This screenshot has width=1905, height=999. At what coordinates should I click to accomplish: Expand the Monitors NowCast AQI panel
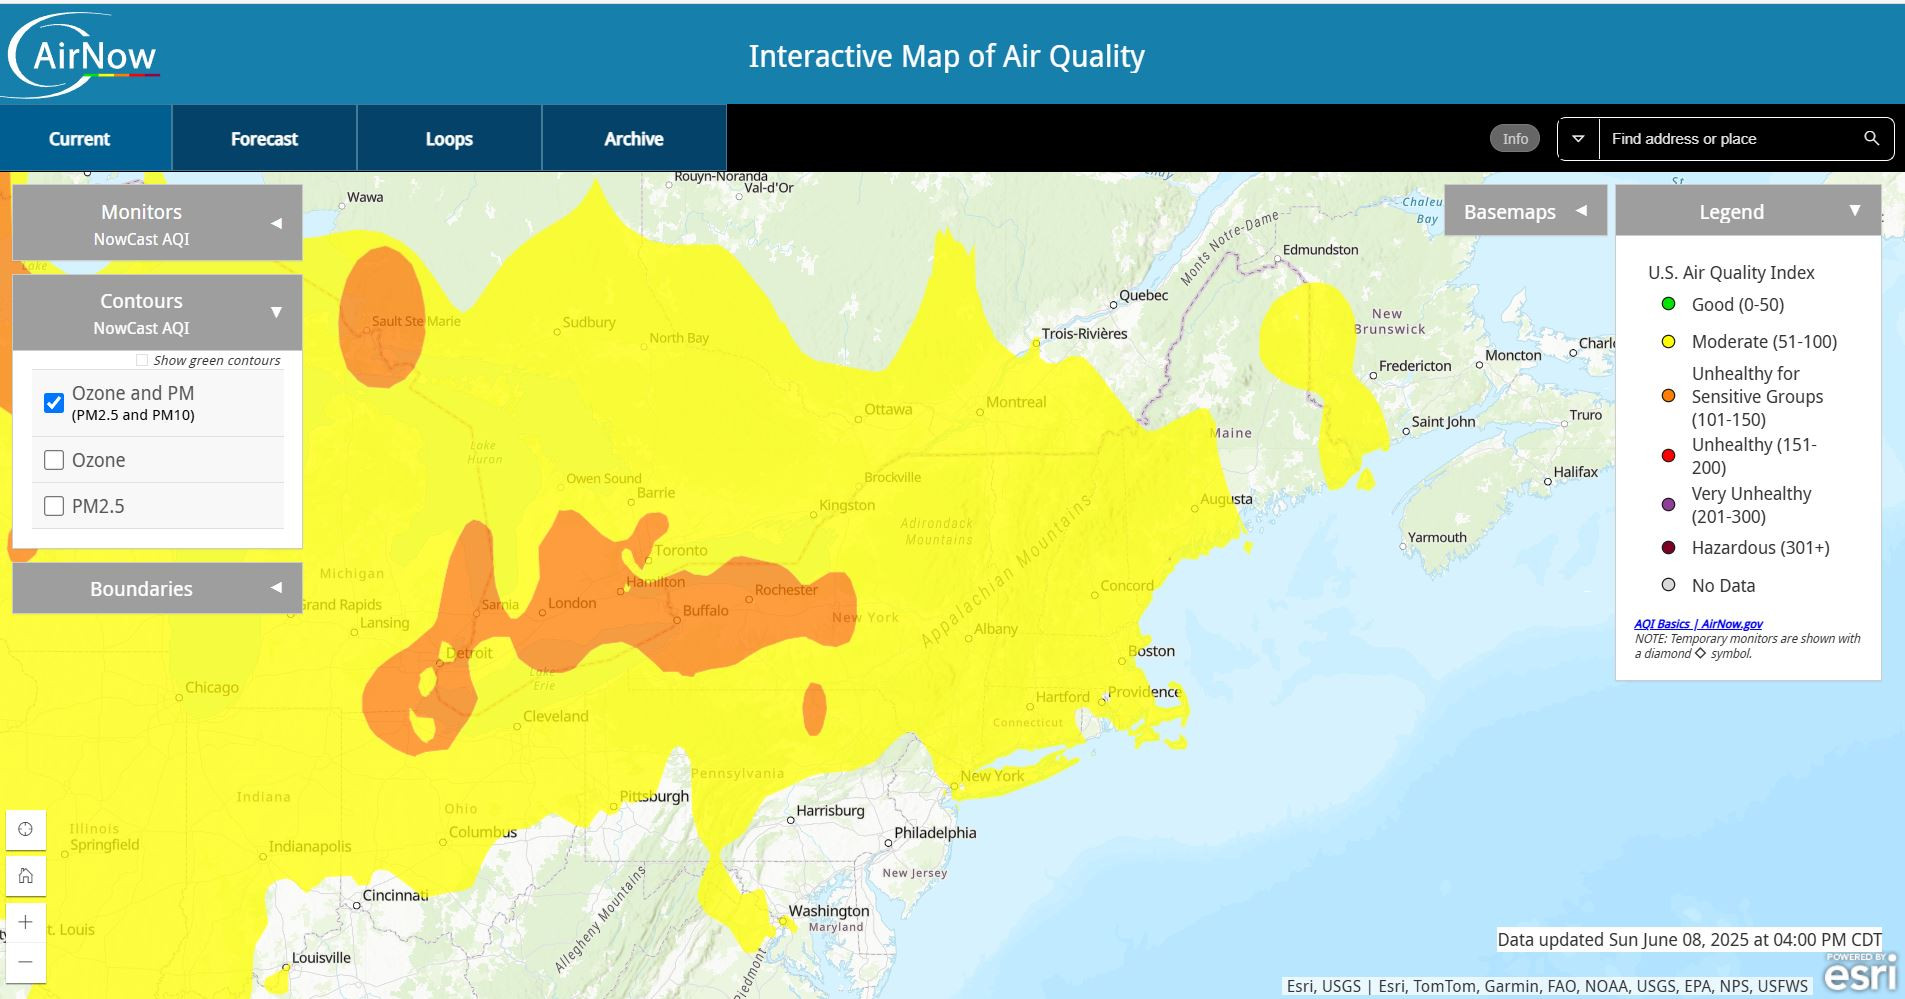[x=157, y=223]
